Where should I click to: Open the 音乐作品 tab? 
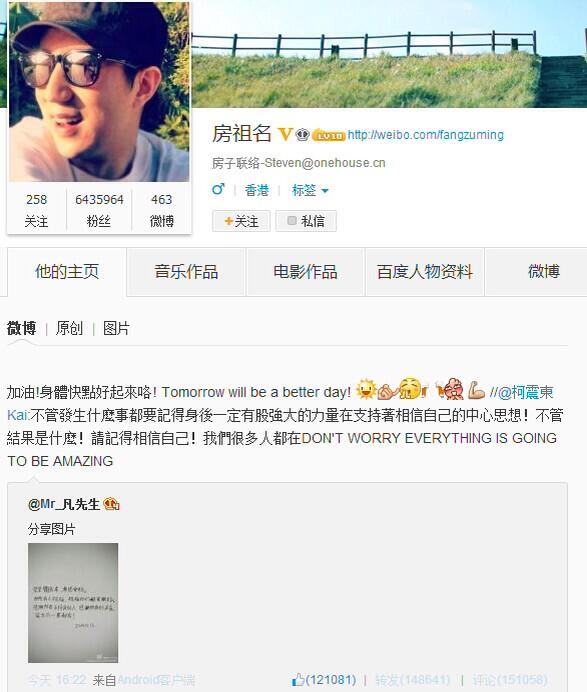[186, 272]
